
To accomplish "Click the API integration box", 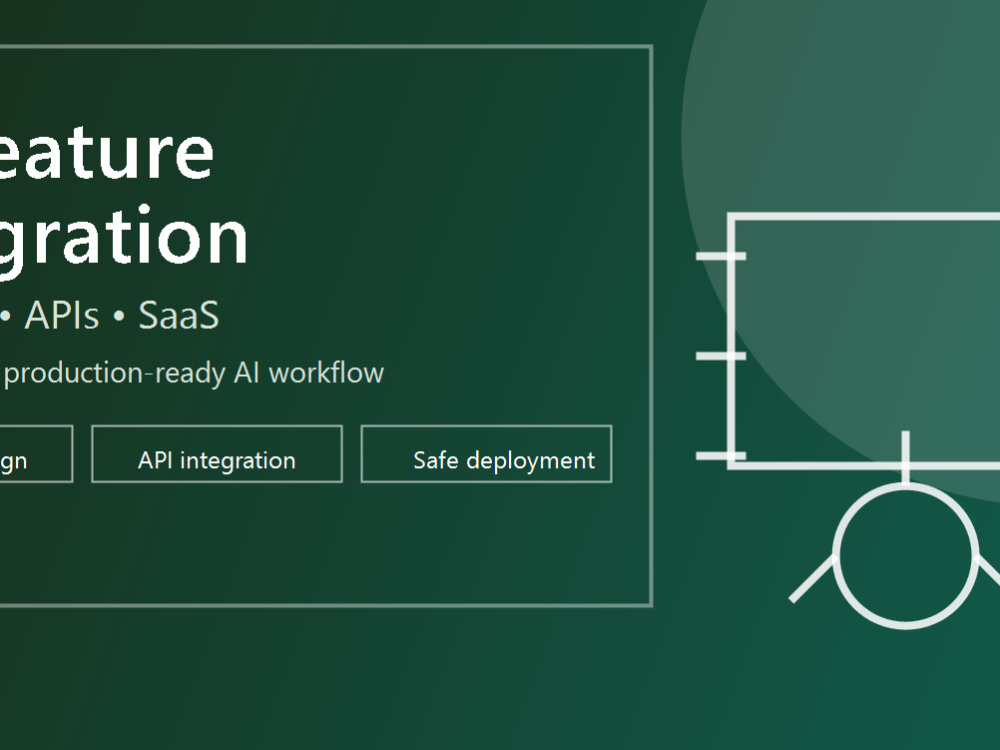I will point(217,454).
